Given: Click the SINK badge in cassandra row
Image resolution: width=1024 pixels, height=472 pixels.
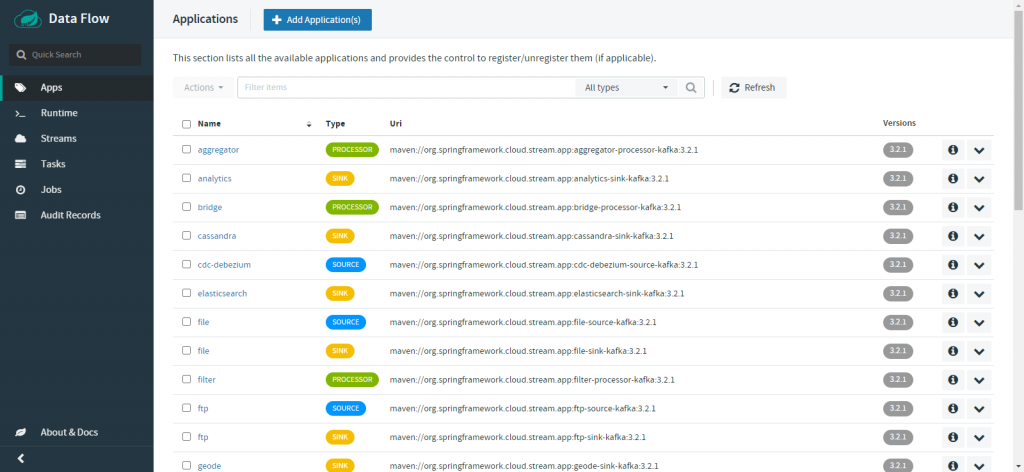Looking at the screenshot, I should [340, 236].
